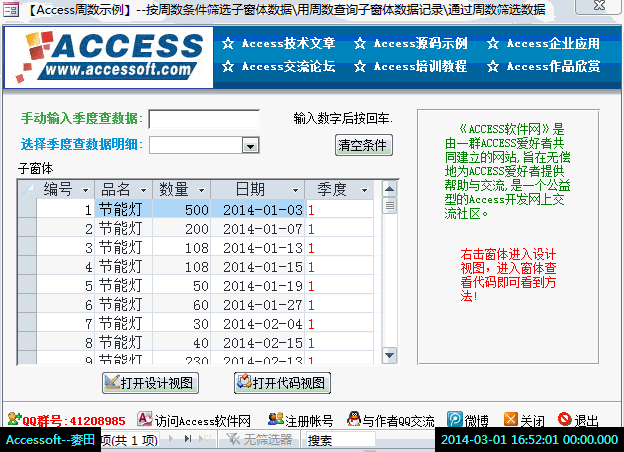624x452 pixels.
Task: Click cell with date 2014-01-13
Action: point(258,247)
